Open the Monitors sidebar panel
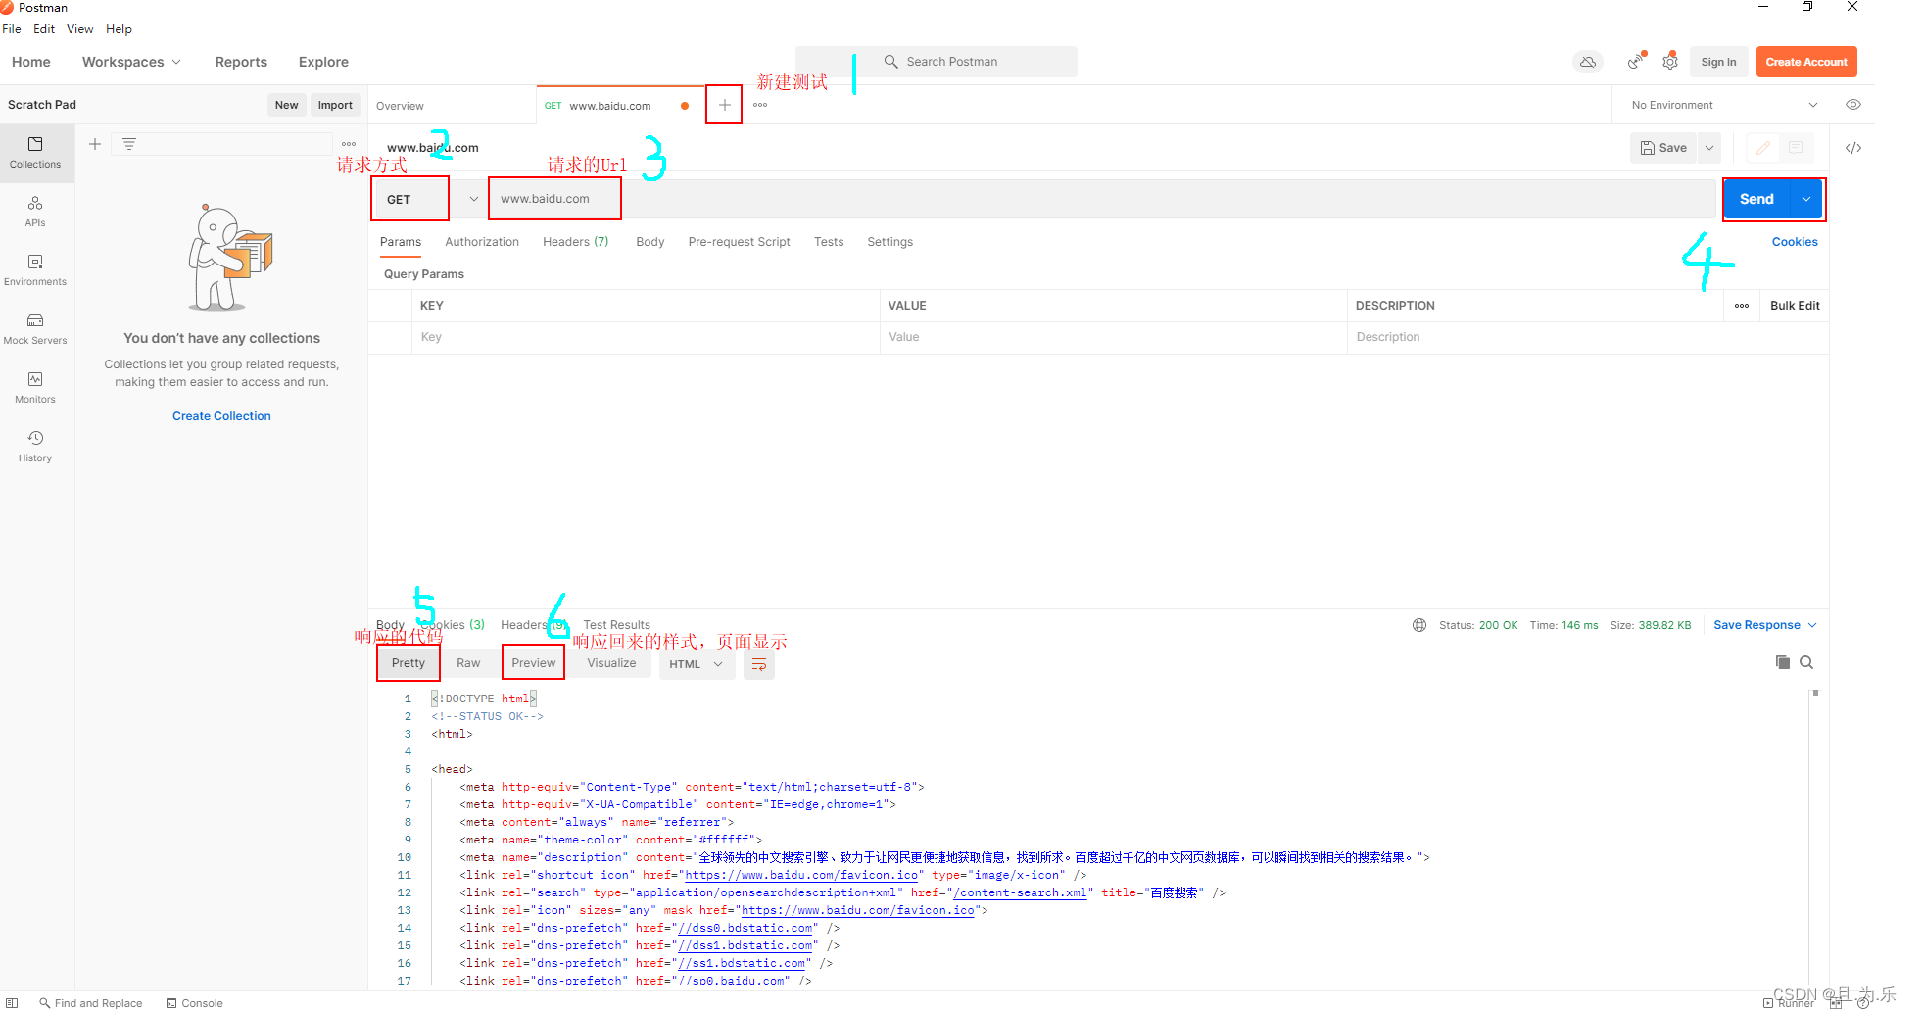The image size is (1912, 1012). [35, 388]
